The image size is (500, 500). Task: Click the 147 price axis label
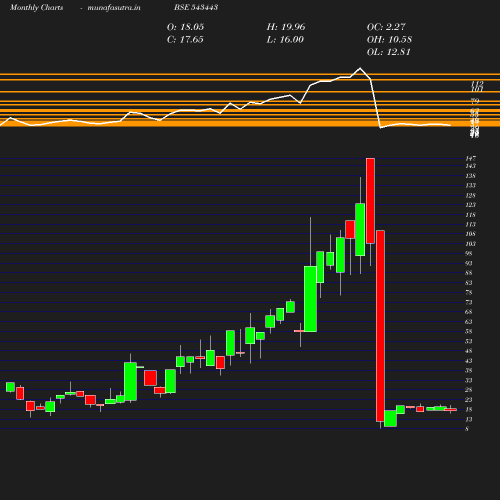(x=471, y=158)
